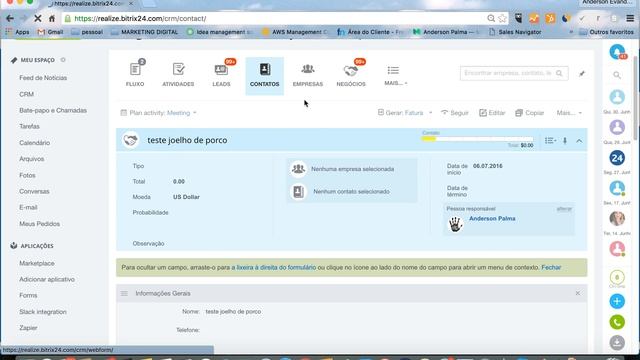Click the blue plus button in sidebar
Viewport: 640px width, 360px height.
point(617,301)
